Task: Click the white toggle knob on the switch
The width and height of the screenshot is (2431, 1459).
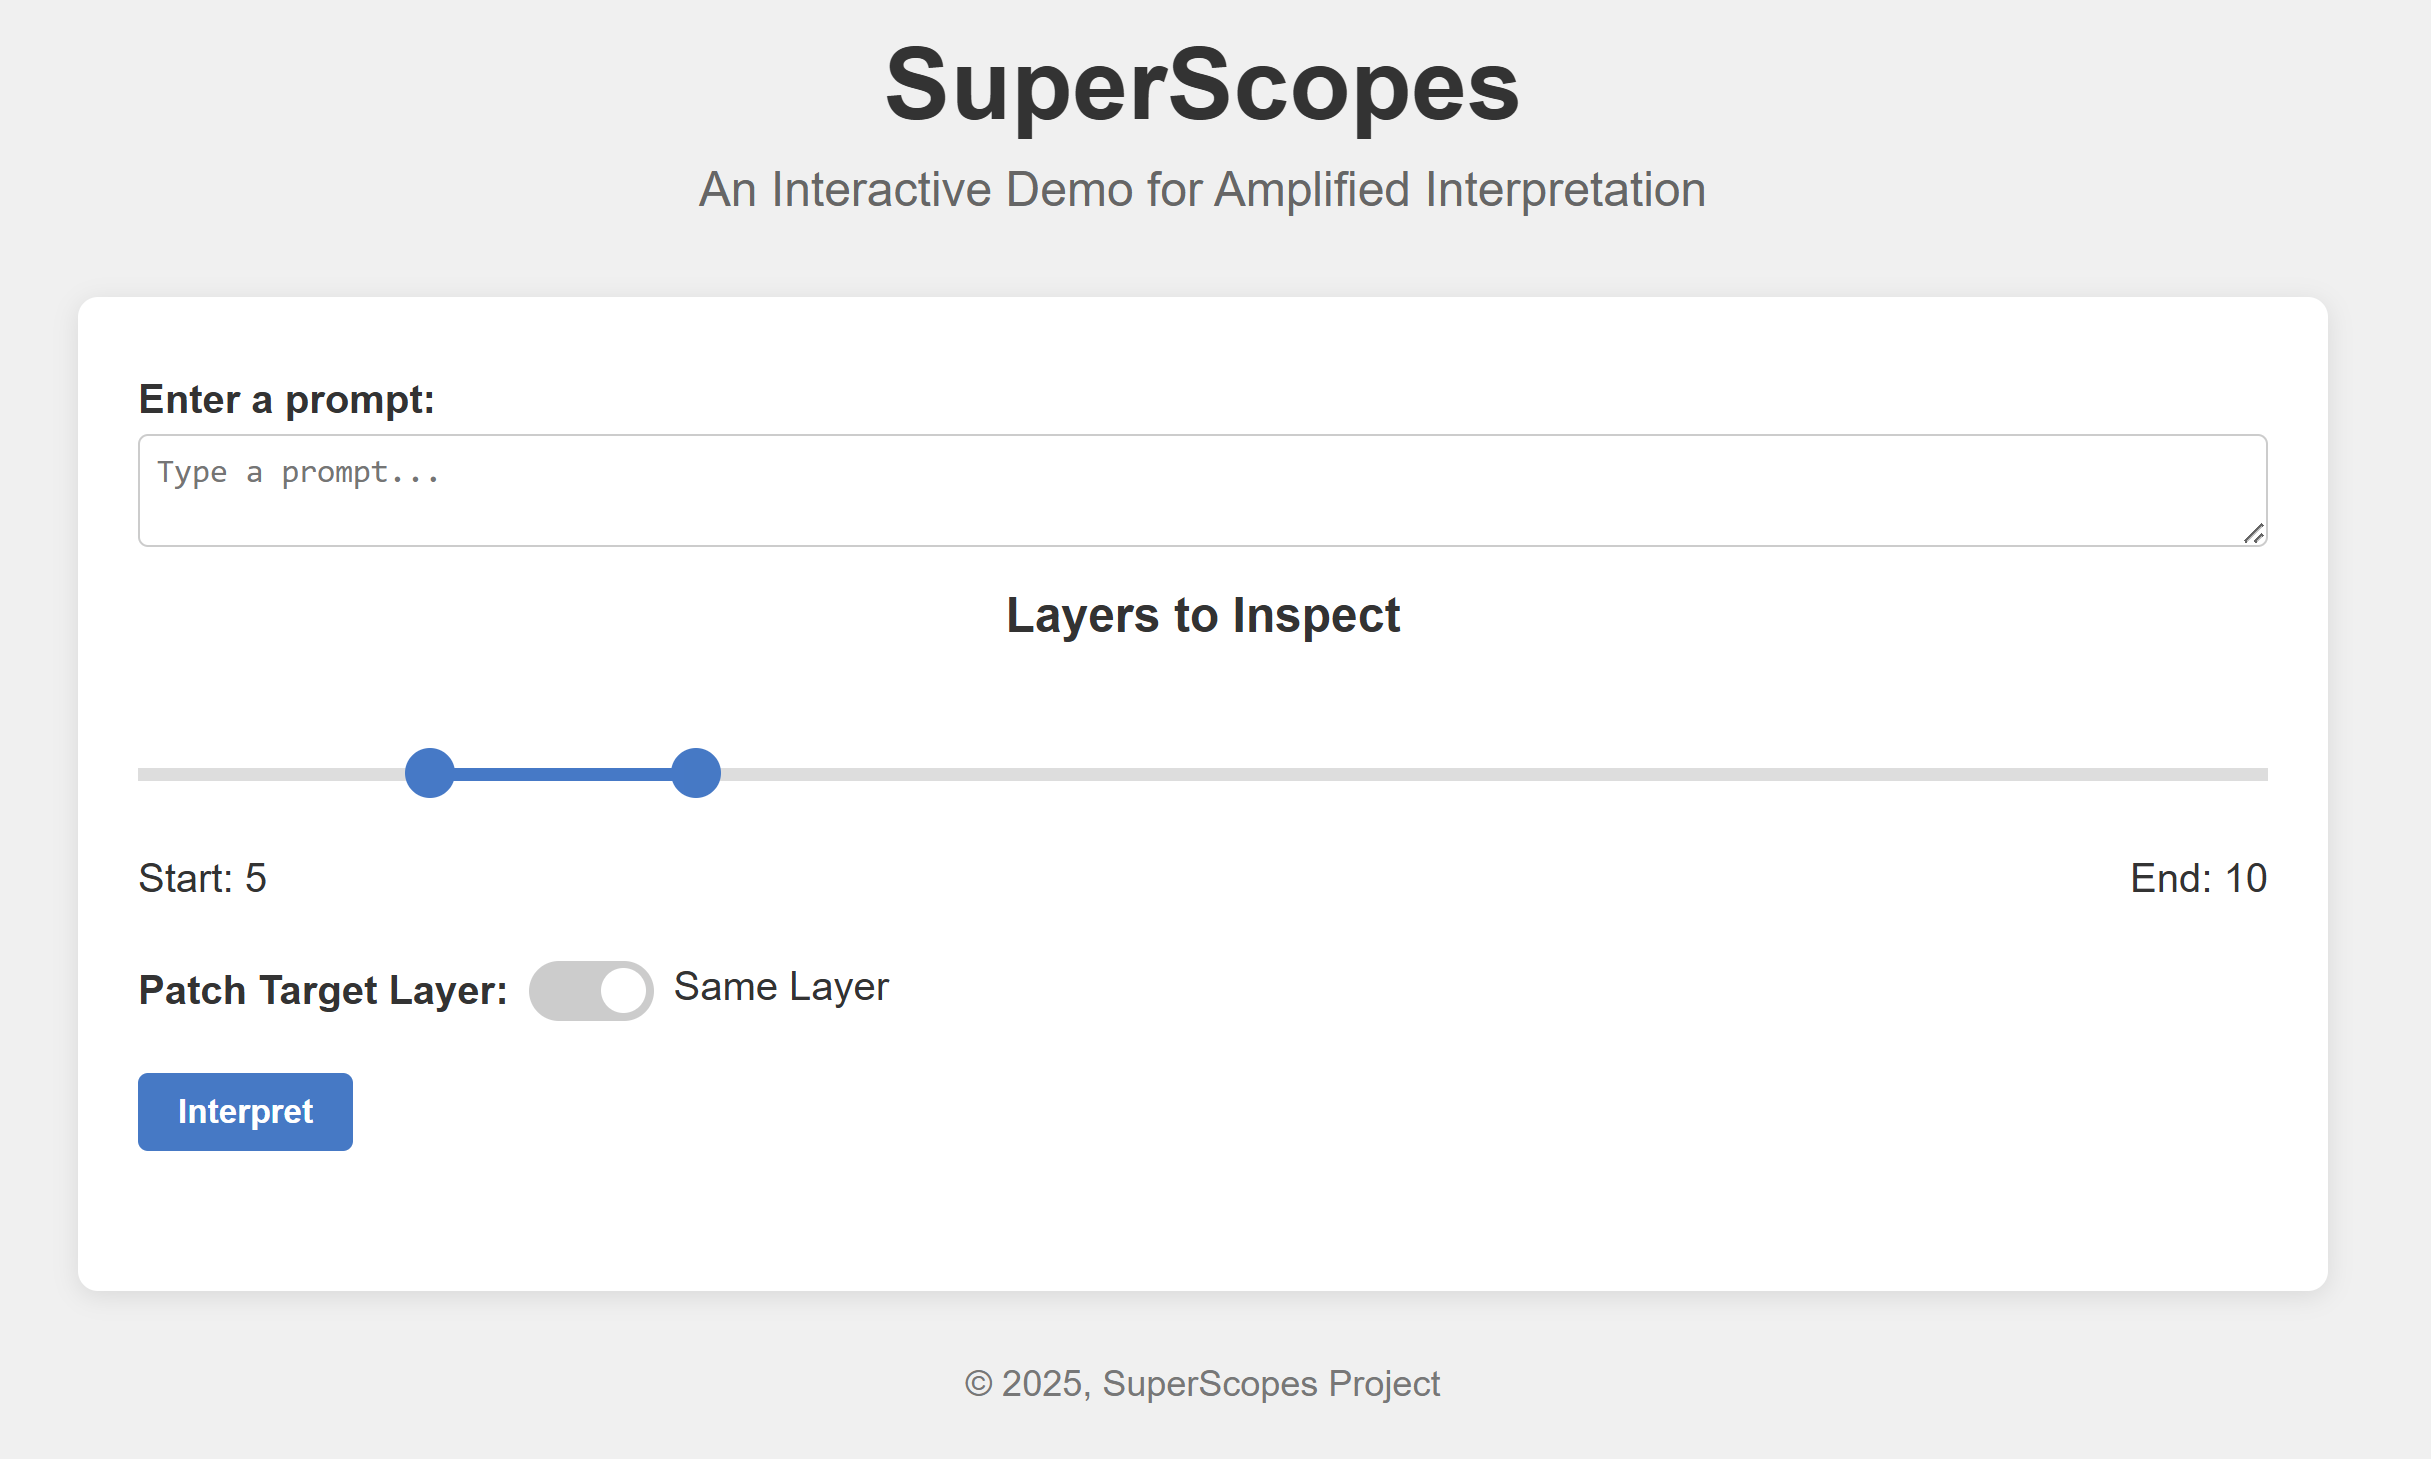Action: (623, 991)
